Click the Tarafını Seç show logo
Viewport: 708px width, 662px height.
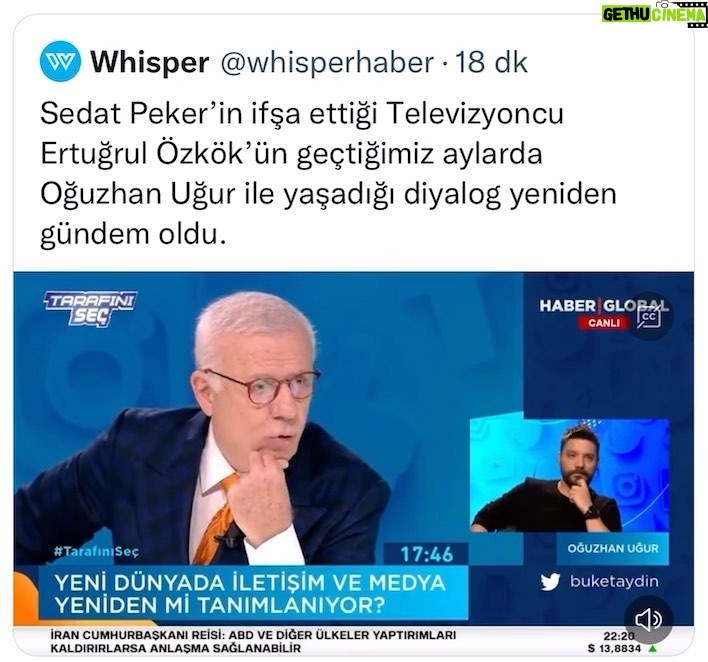point(90,308)
